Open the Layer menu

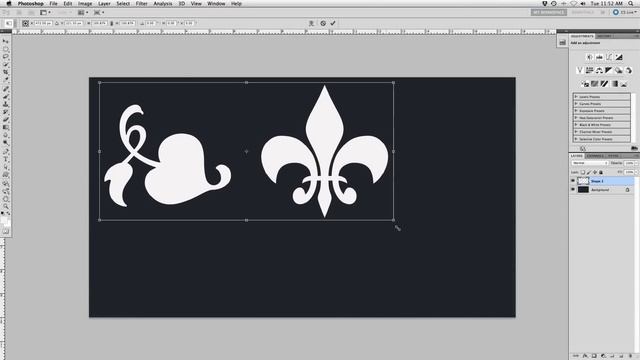(104, 4)
